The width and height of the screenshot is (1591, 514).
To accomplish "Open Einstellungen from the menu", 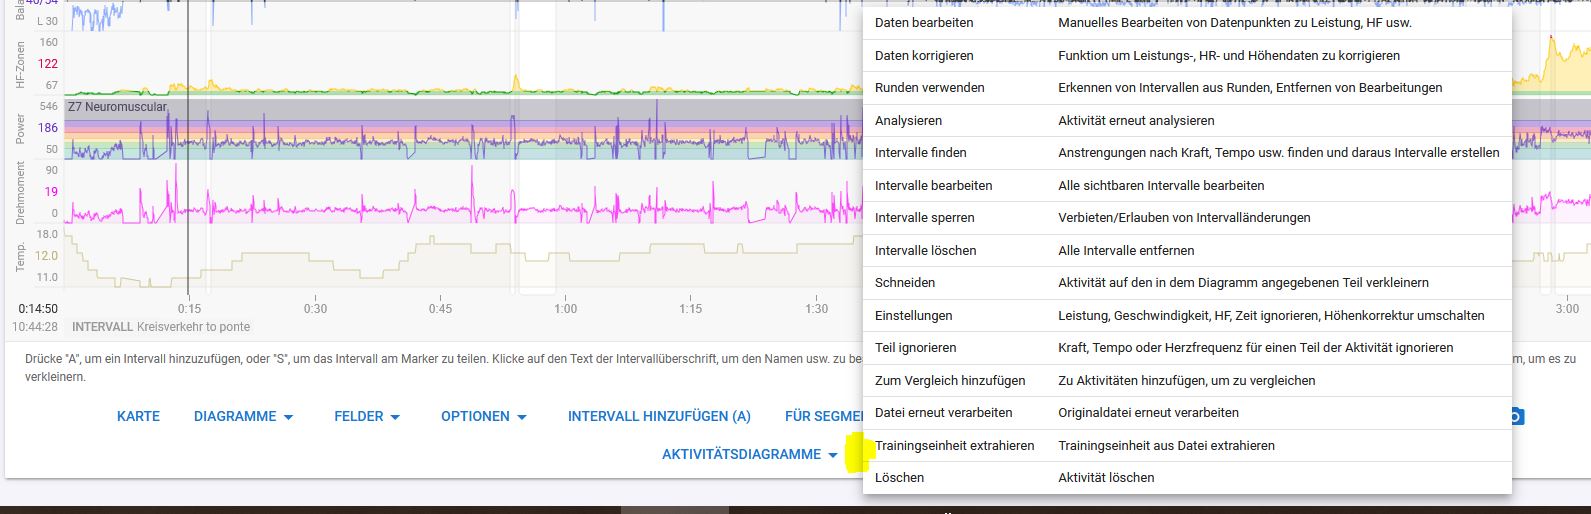I will click(1187, 316).
